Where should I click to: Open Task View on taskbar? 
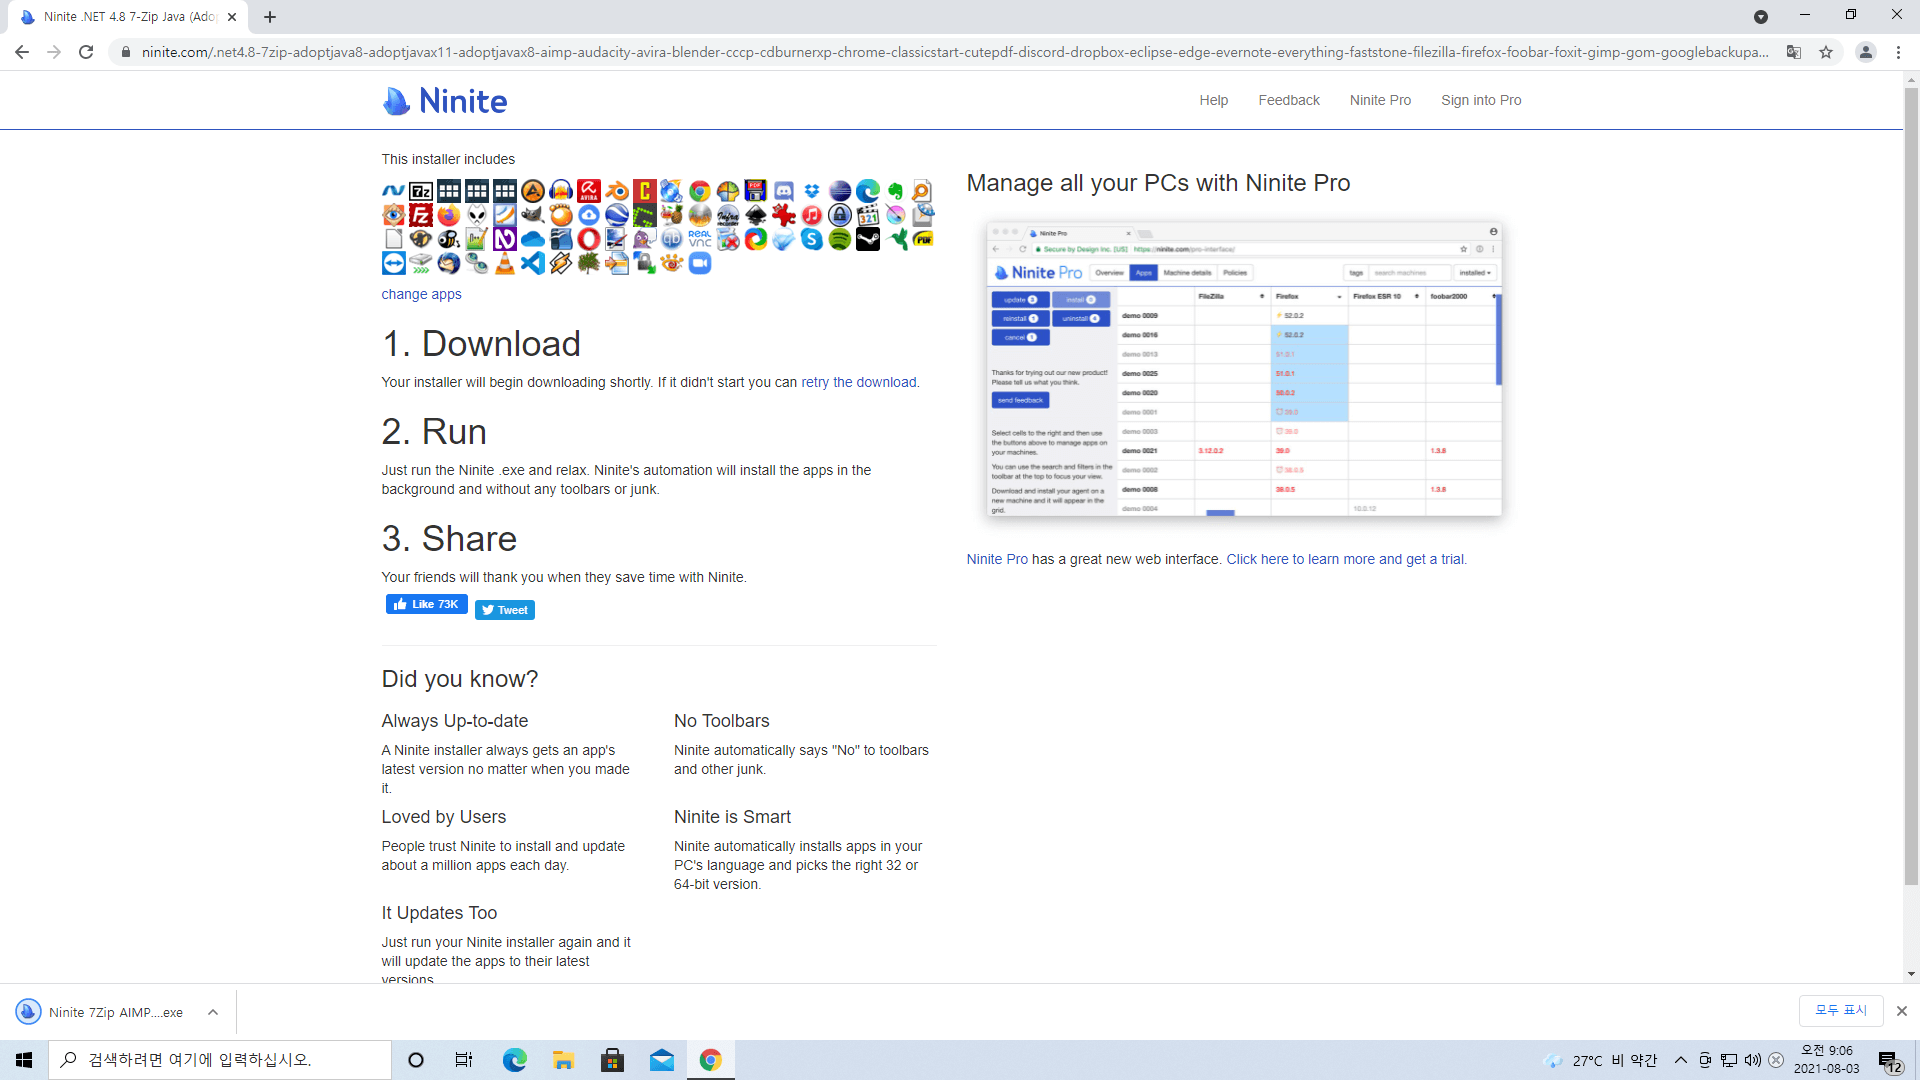(x=464, y=1060)
